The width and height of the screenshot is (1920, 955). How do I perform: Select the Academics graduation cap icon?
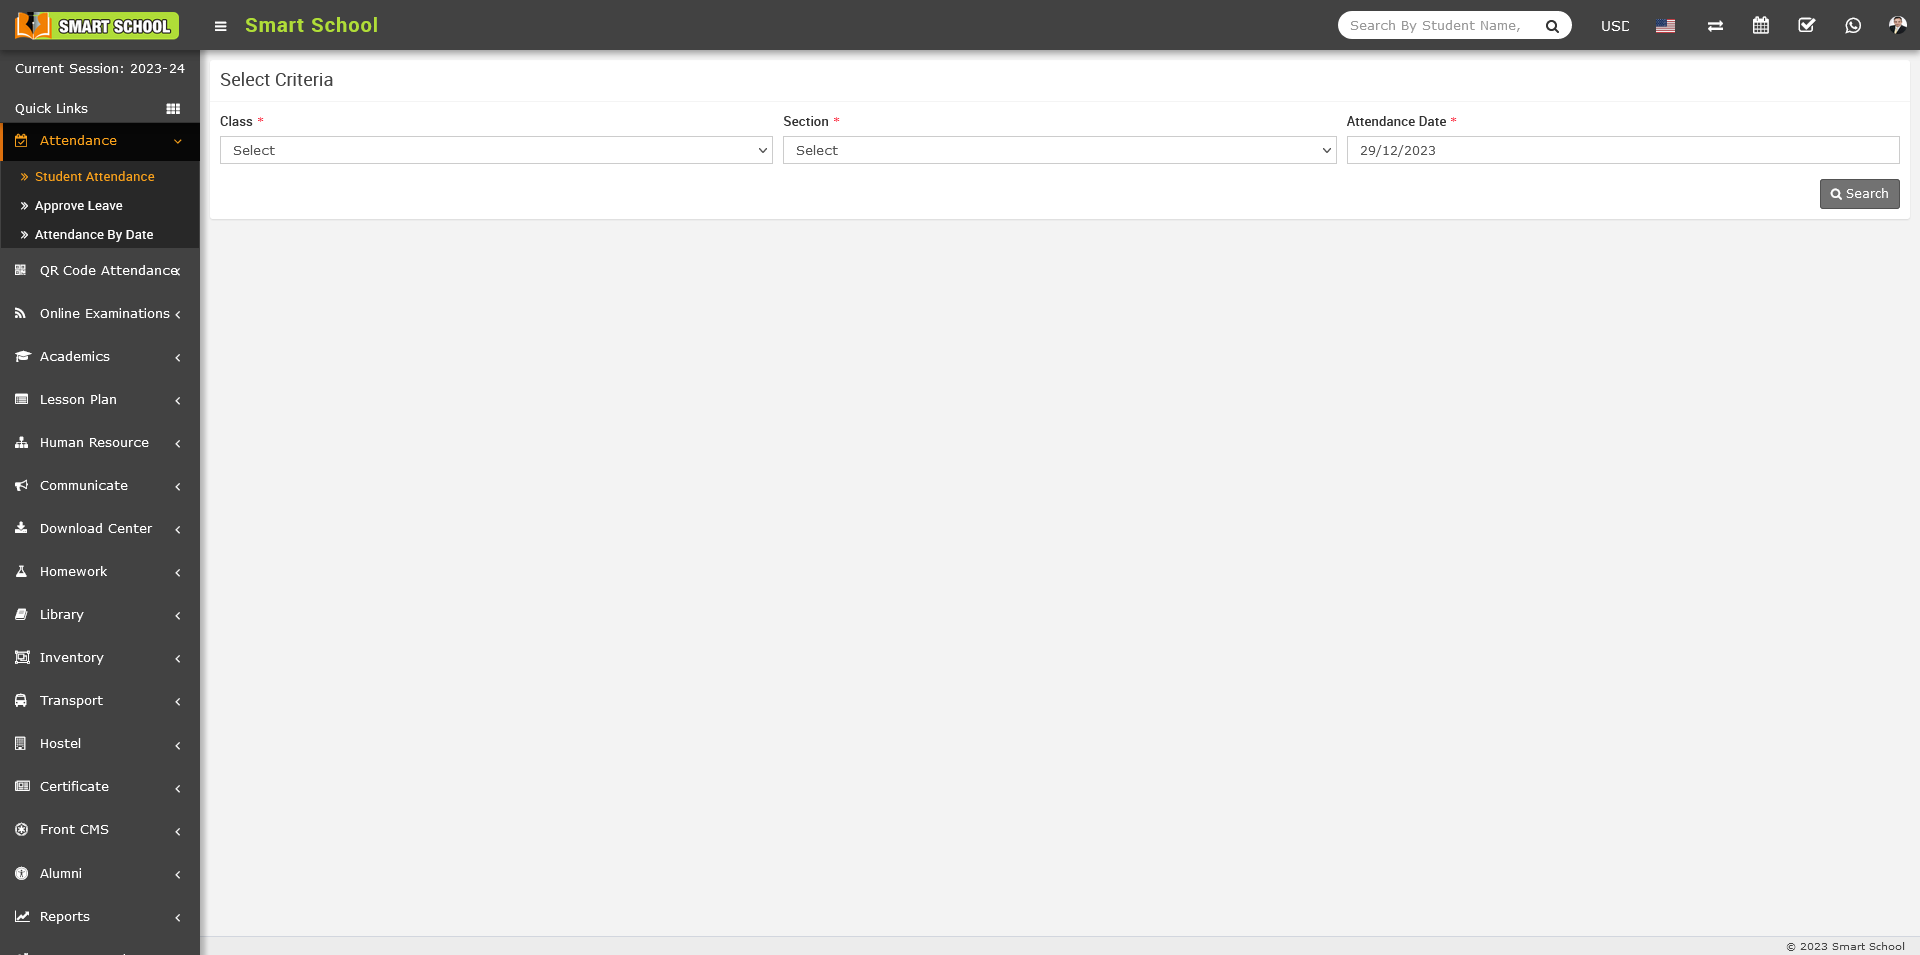pos(21,356)
